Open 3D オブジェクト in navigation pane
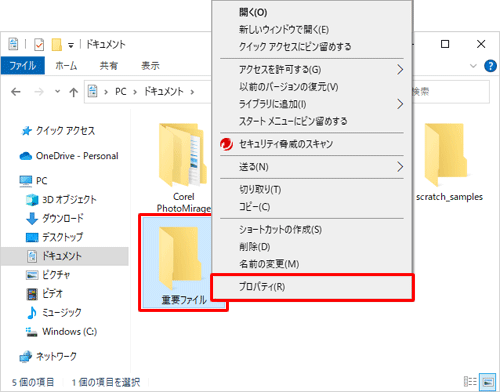The width and height of the screenshot is (500, 392). tap(69, 200)
